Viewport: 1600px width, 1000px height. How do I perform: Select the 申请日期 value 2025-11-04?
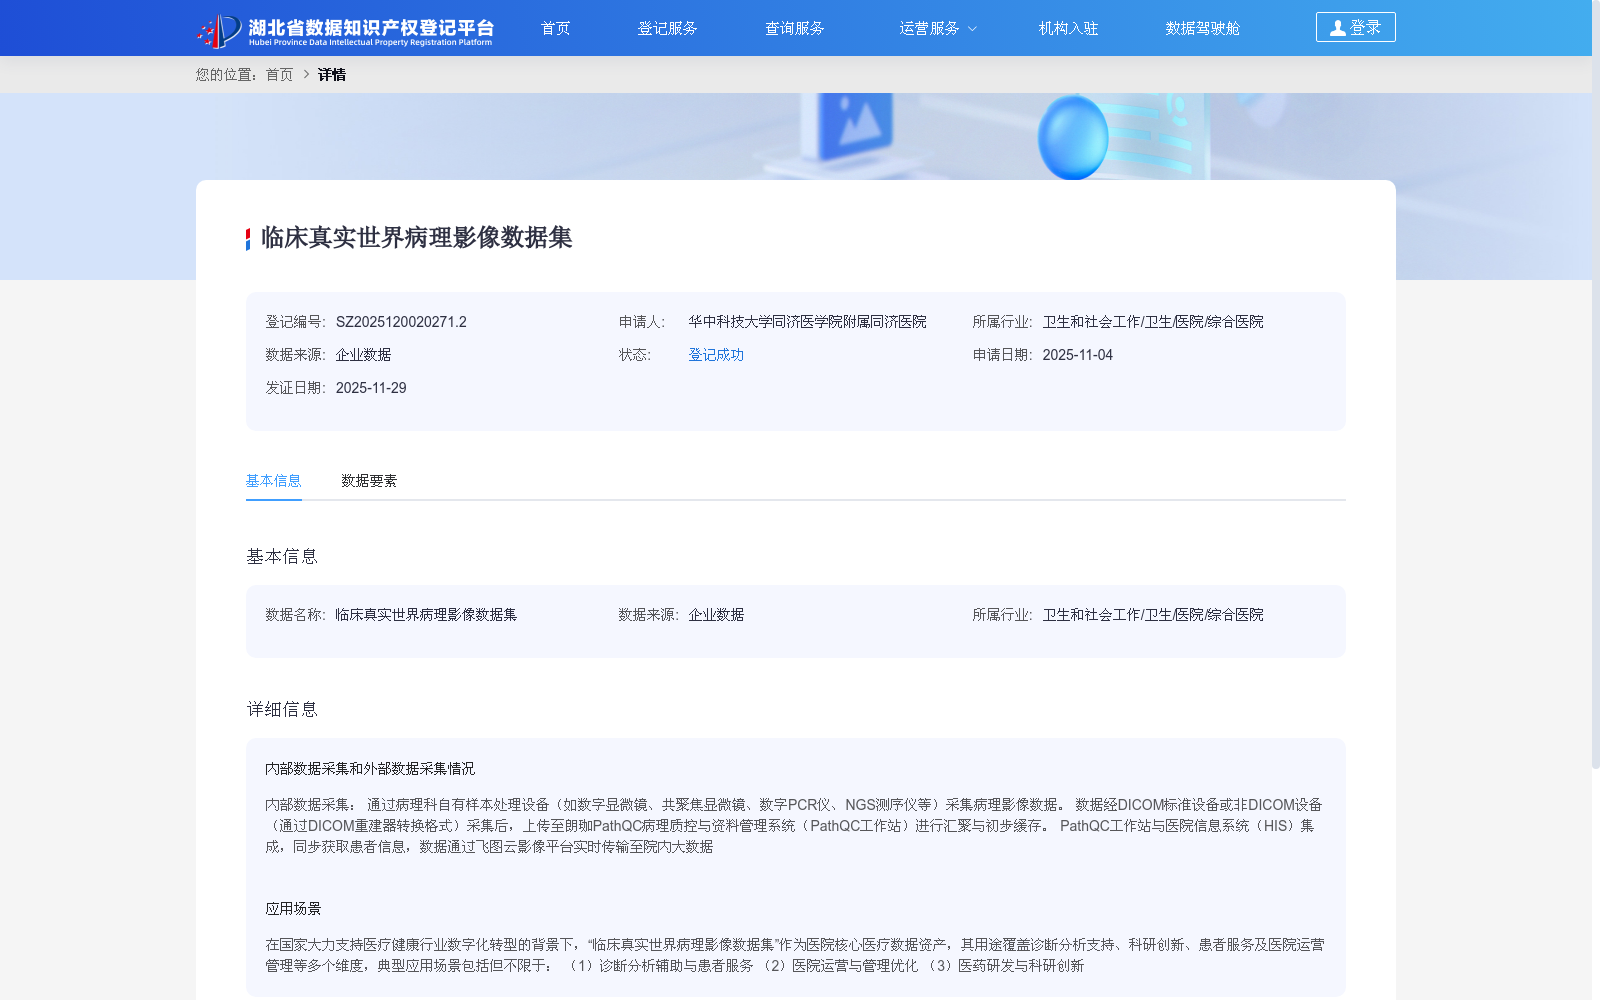[1077, 355]
